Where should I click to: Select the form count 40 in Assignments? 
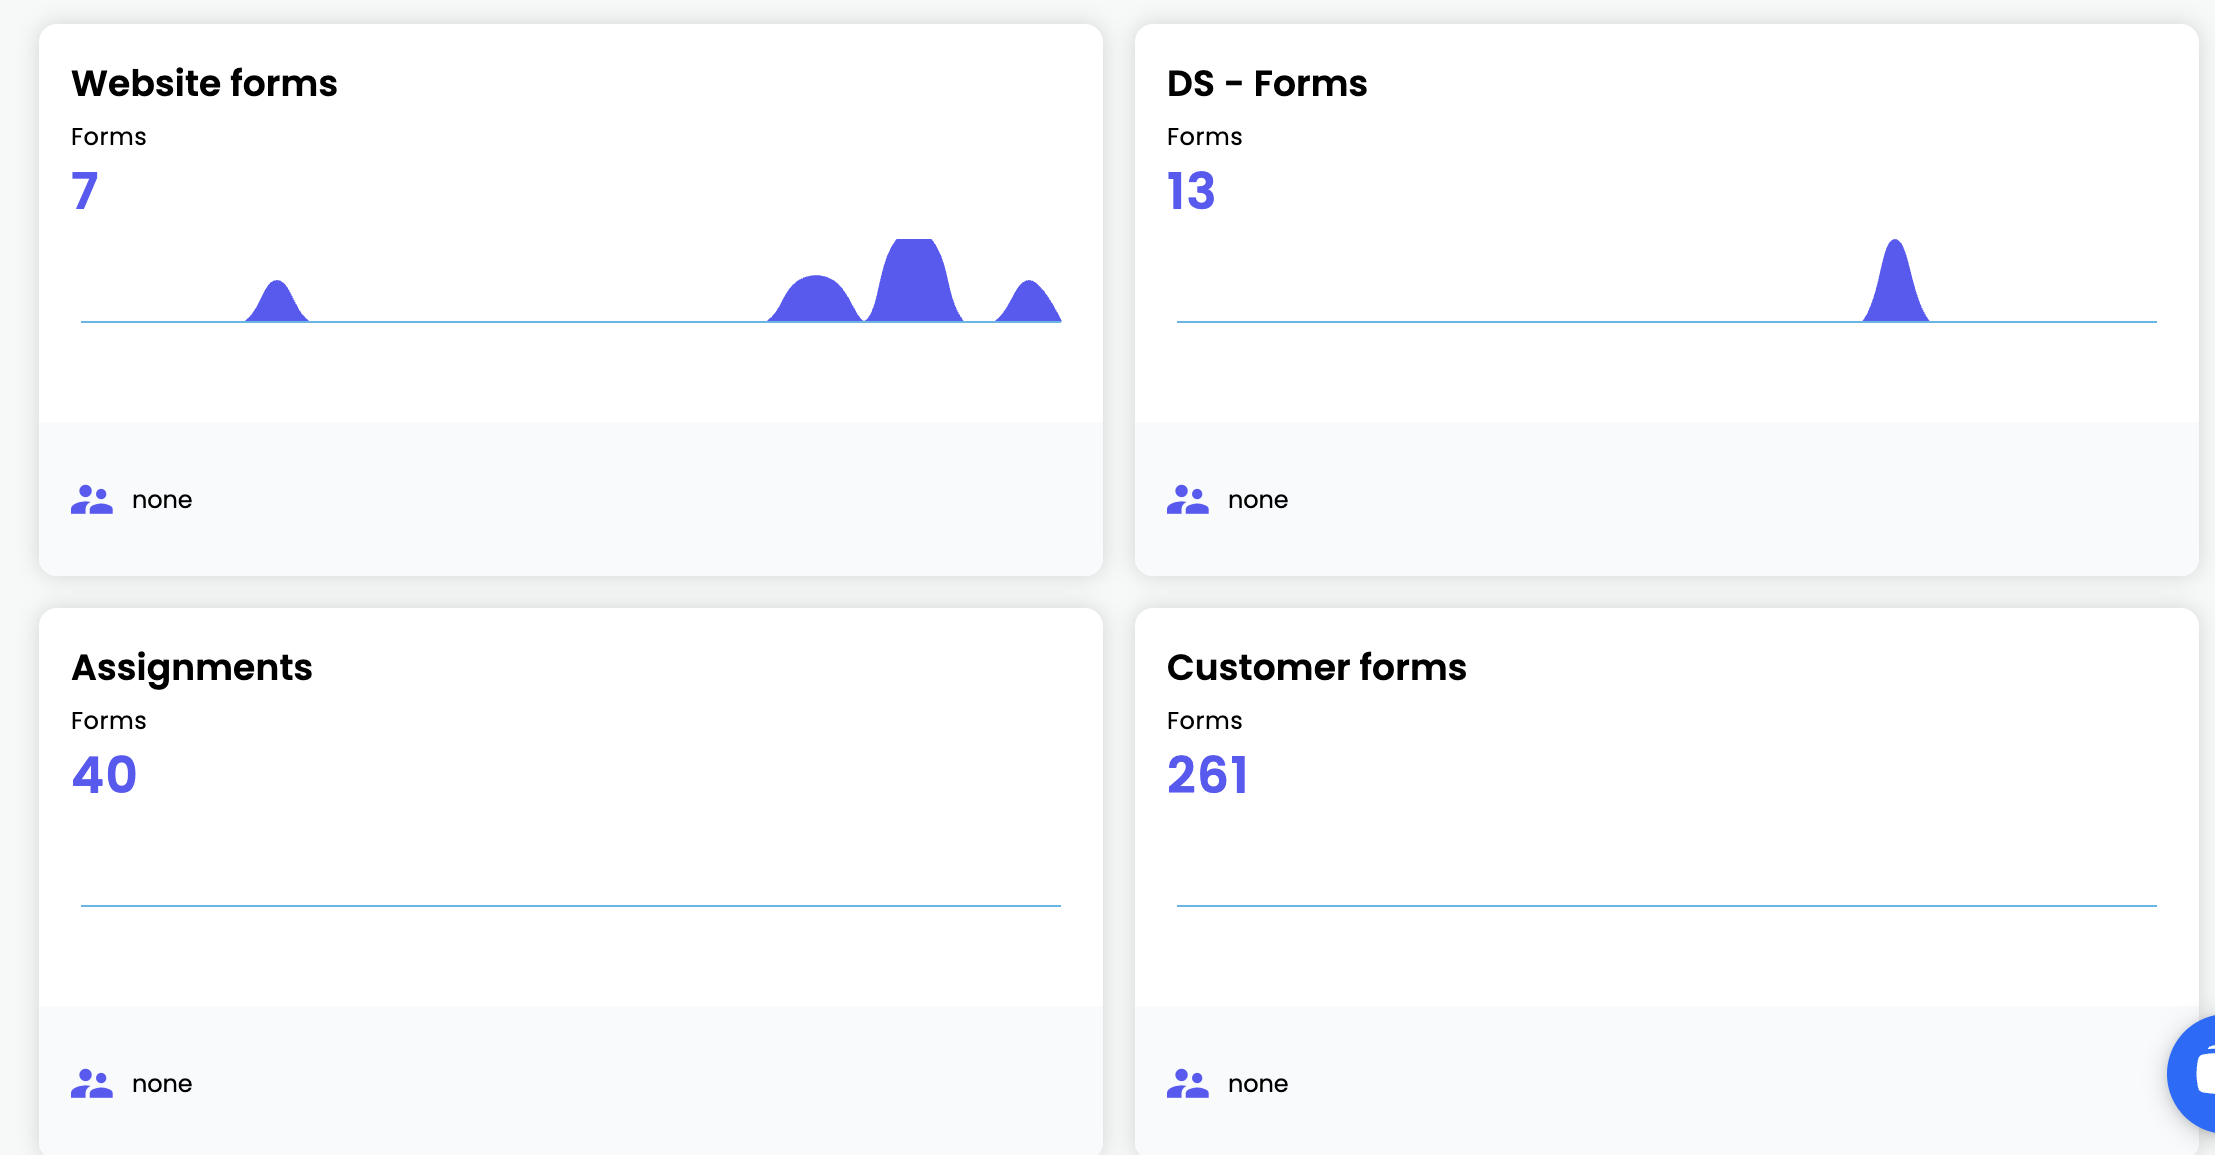(x=104, y=775)
